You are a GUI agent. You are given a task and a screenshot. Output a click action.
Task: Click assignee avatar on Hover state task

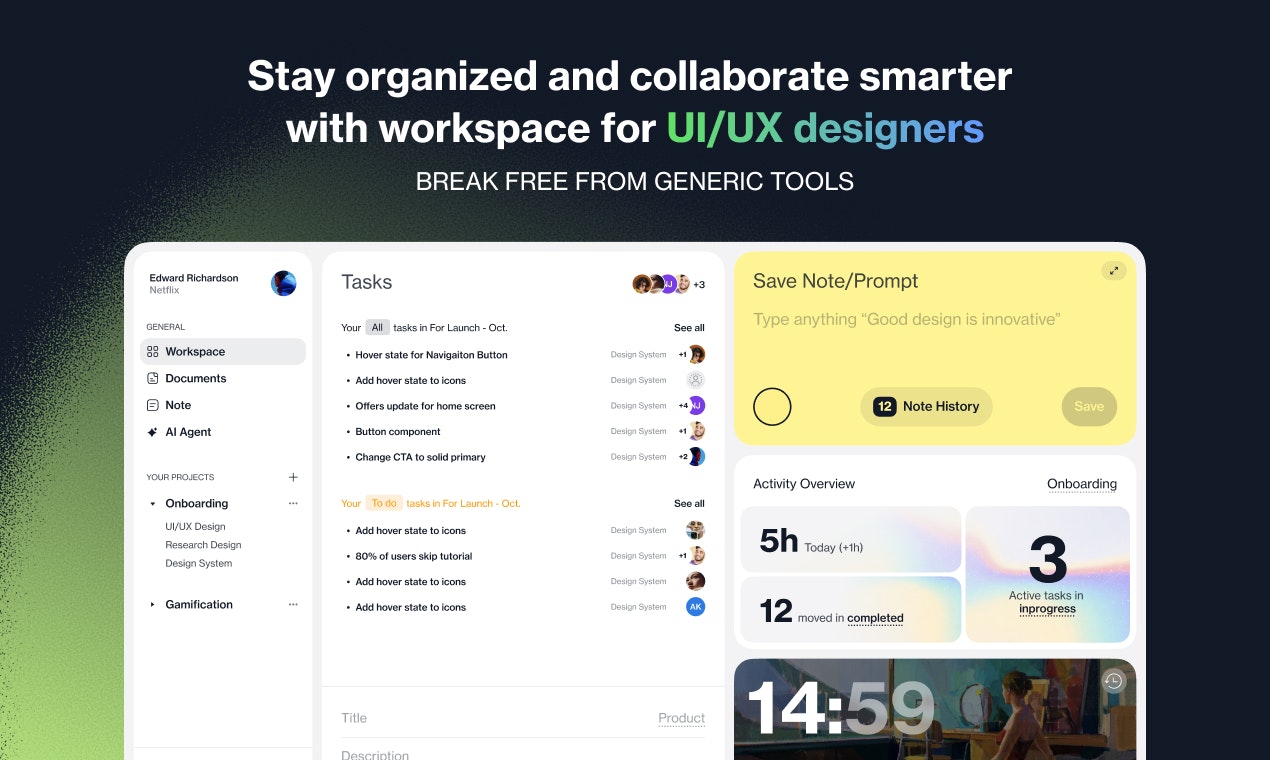696,354
